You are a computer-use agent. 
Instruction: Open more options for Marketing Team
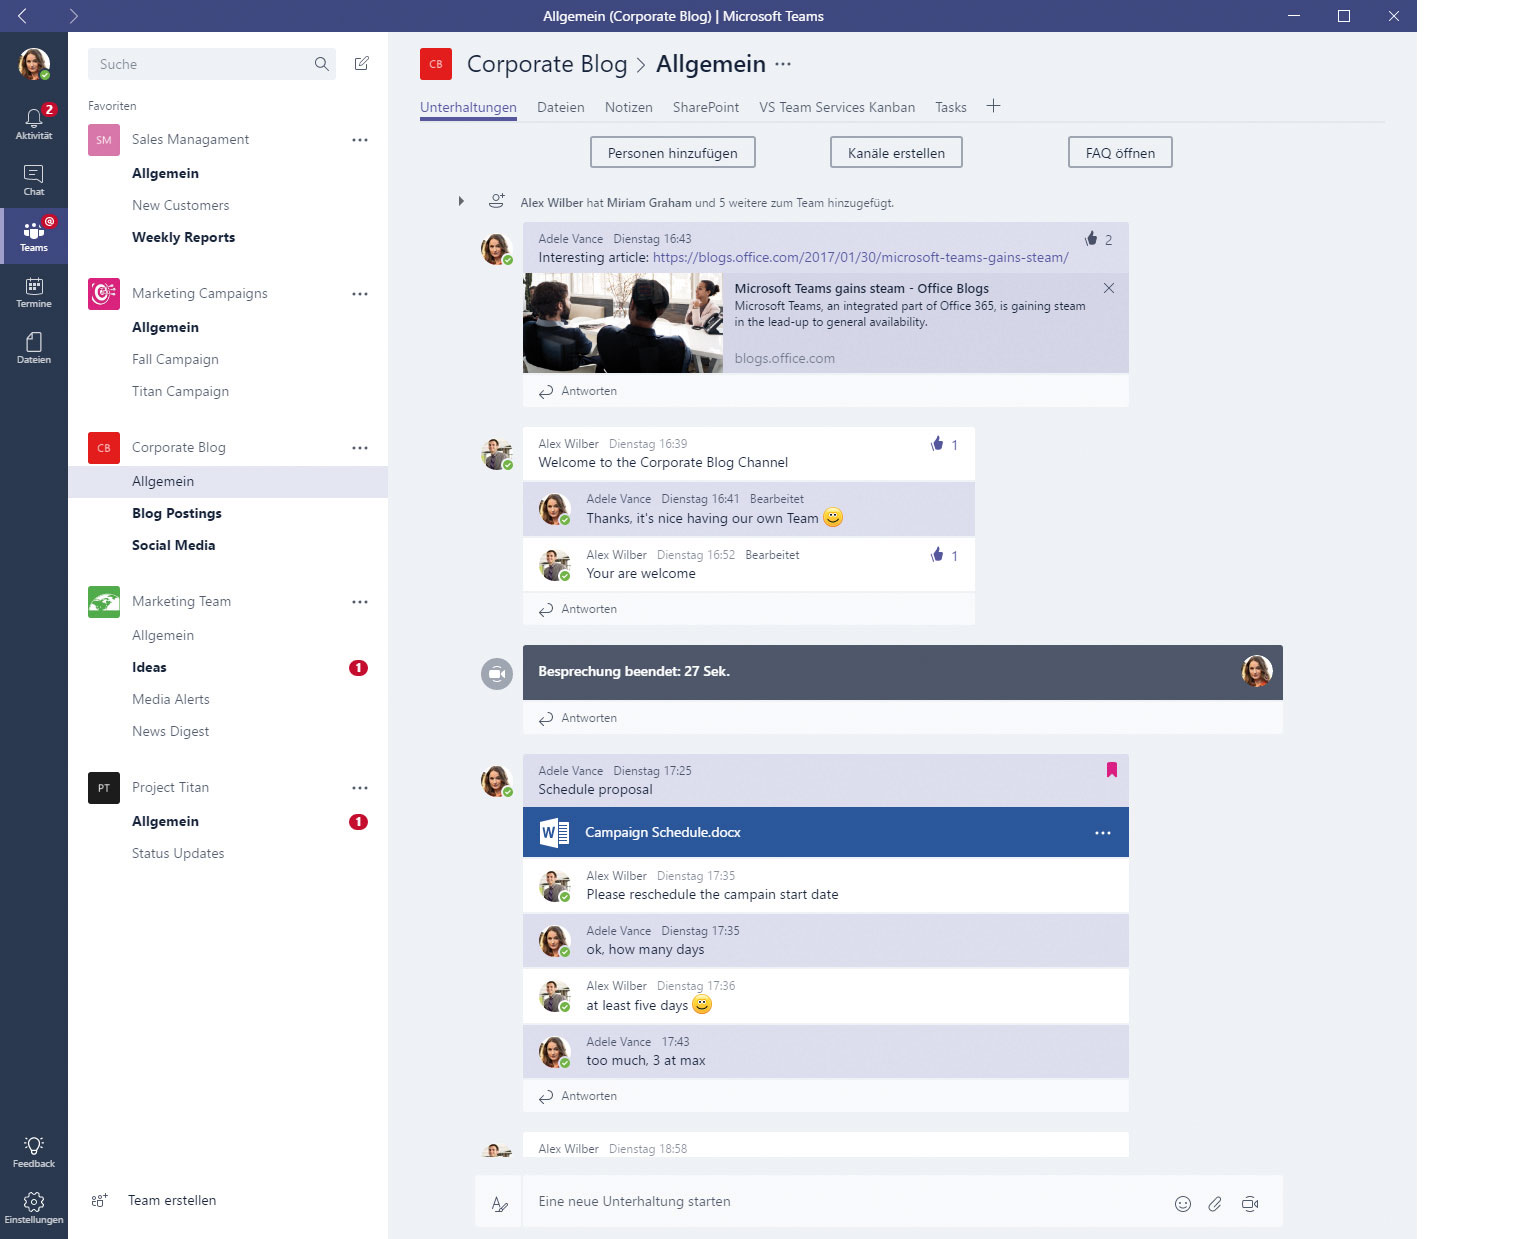click(x=360, y=602)
